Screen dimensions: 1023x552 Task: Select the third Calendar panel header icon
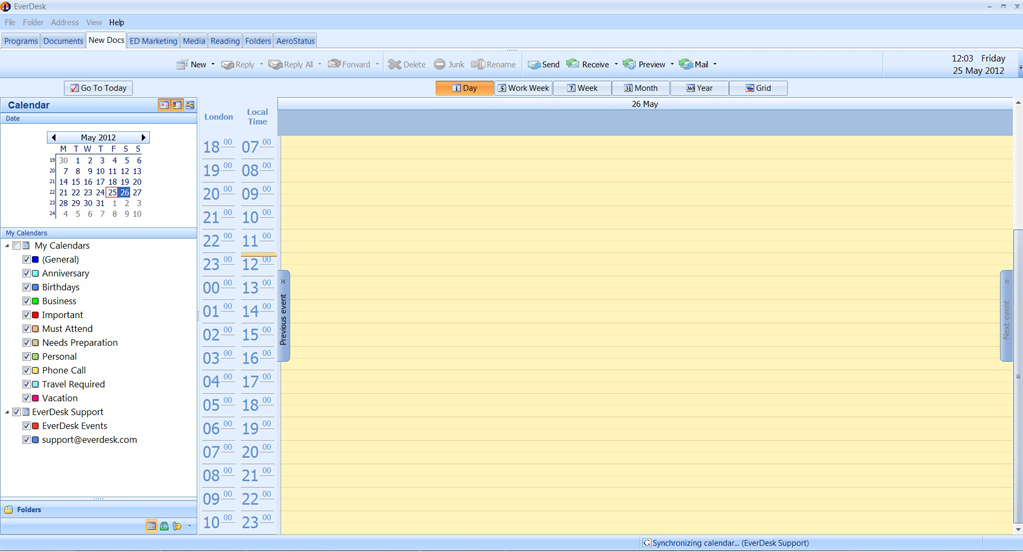pos(190,104)
